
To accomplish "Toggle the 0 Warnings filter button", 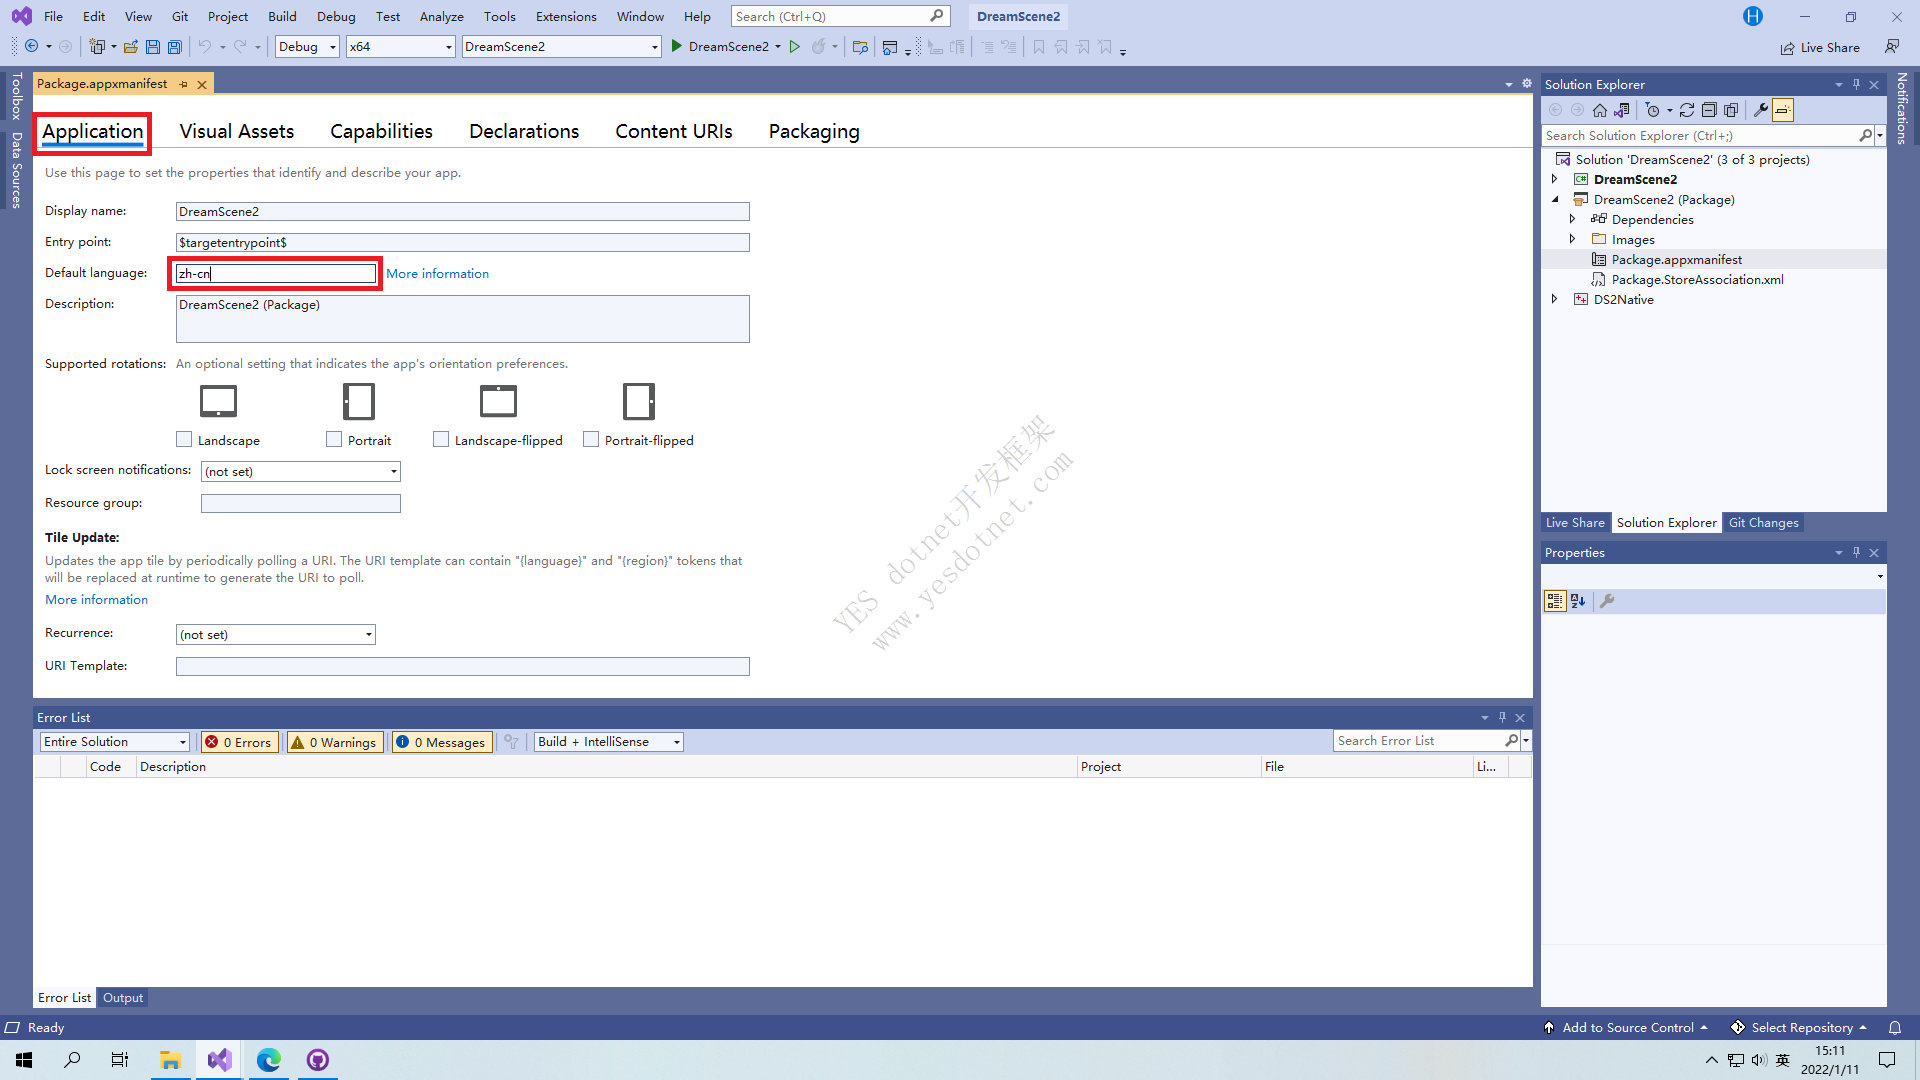I will pos(334,742).
